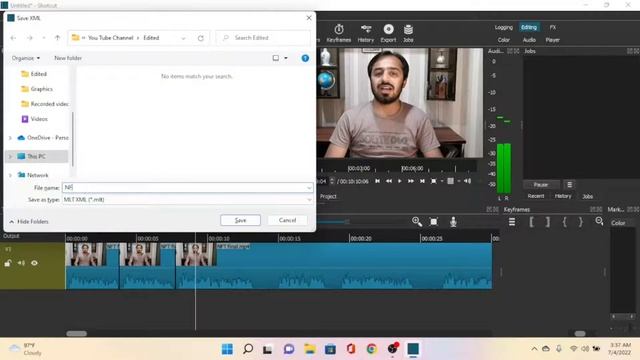The image size is (640, 360).
Task: Select the Videos library
Action: click(35, 119)
